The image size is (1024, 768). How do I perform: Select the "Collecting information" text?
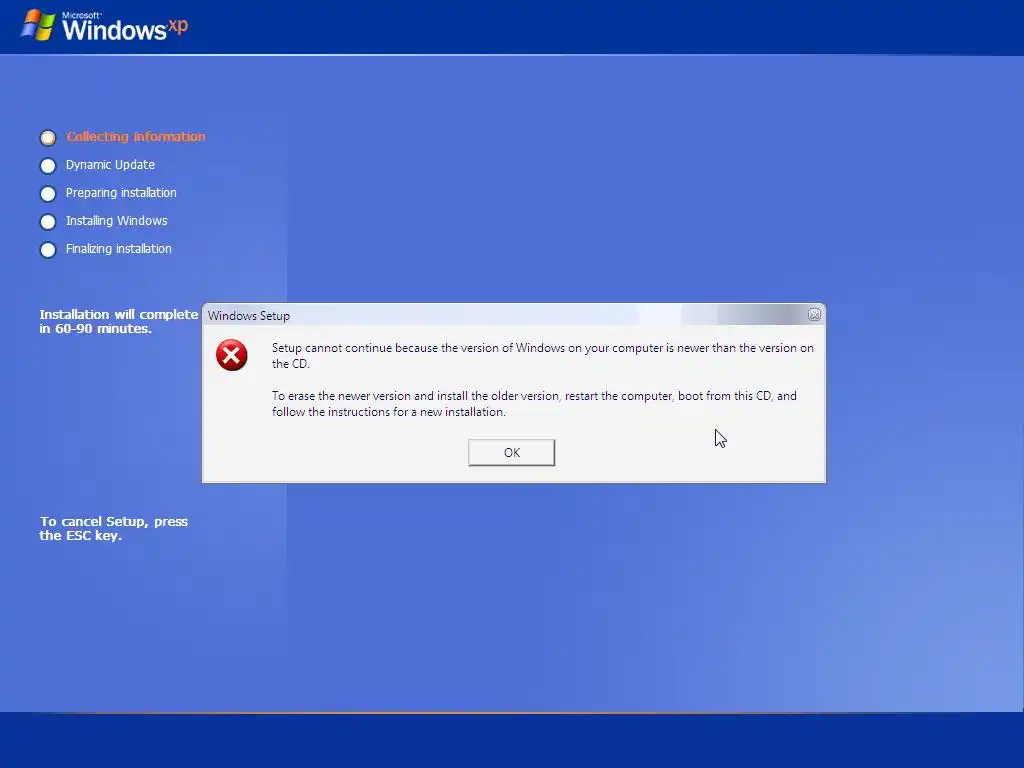tap(136, 136)
